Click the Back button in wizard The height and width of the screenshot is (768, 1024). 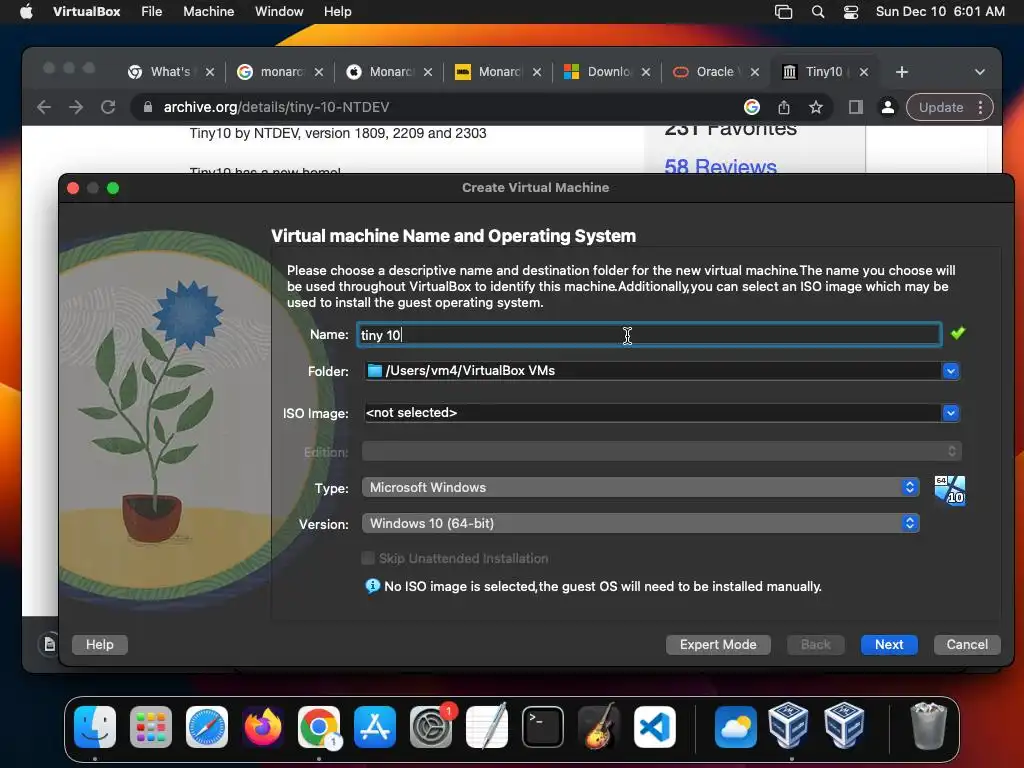pos(816,645)
